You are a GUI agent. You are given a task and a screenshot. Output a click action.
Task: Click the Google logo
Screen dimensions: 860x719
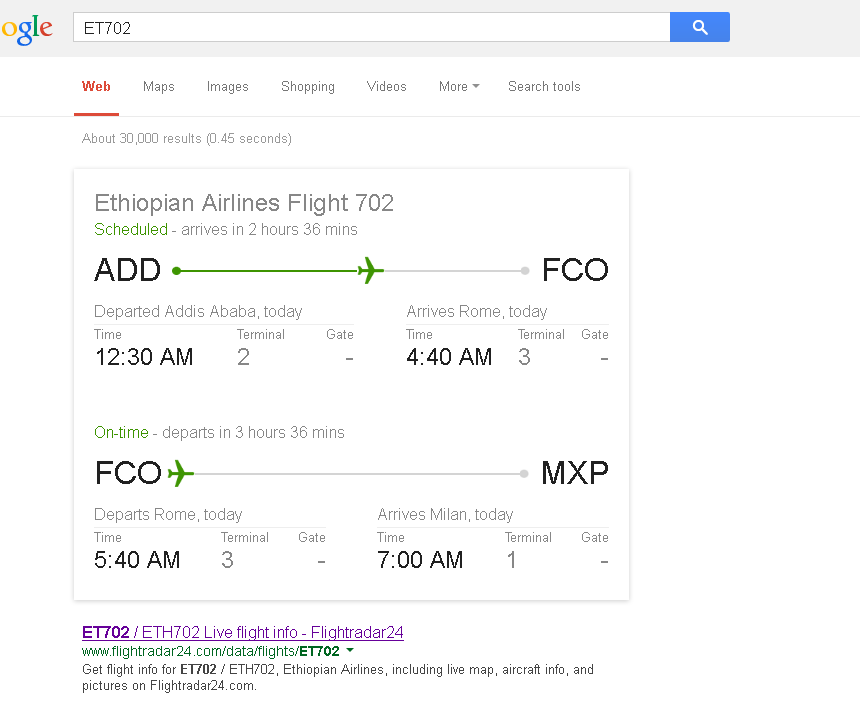tap(27, 28)
